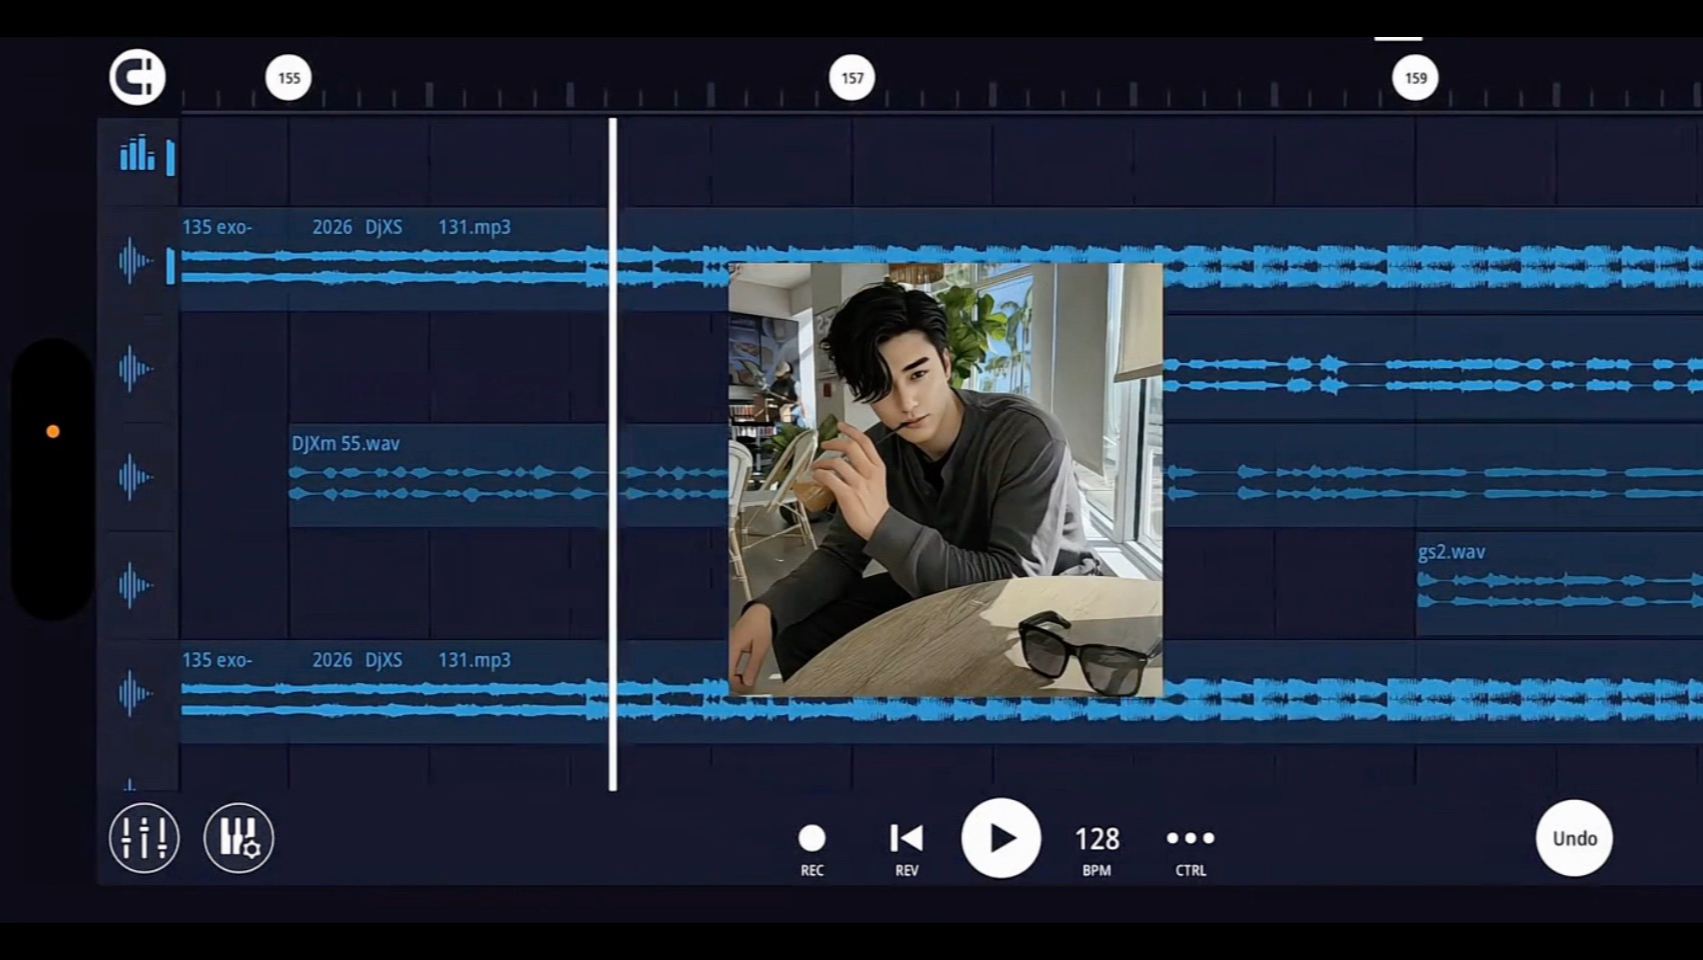1703x960 pixels.
Task: Open the CTRL three-dot menu
Action: click(1191, 849)
